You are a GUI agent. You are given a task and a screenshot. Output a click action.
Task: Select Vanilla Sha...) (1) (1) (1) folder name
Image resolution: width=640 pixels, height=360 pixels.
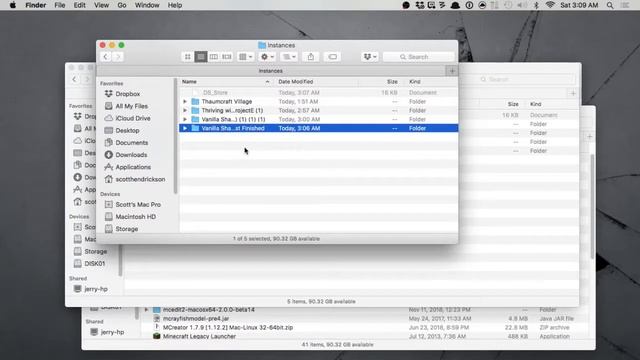[x=233, y=120]
